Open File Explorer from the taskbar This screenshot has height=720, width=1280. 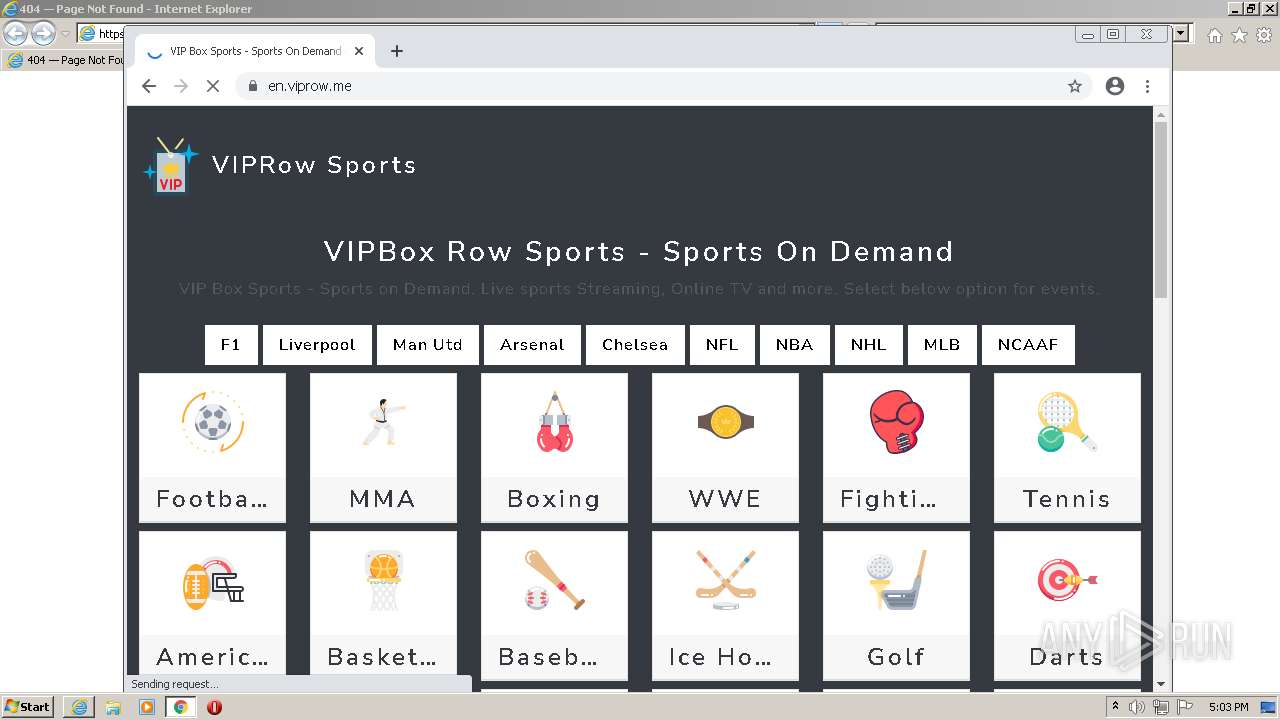[x=113, y=707]
